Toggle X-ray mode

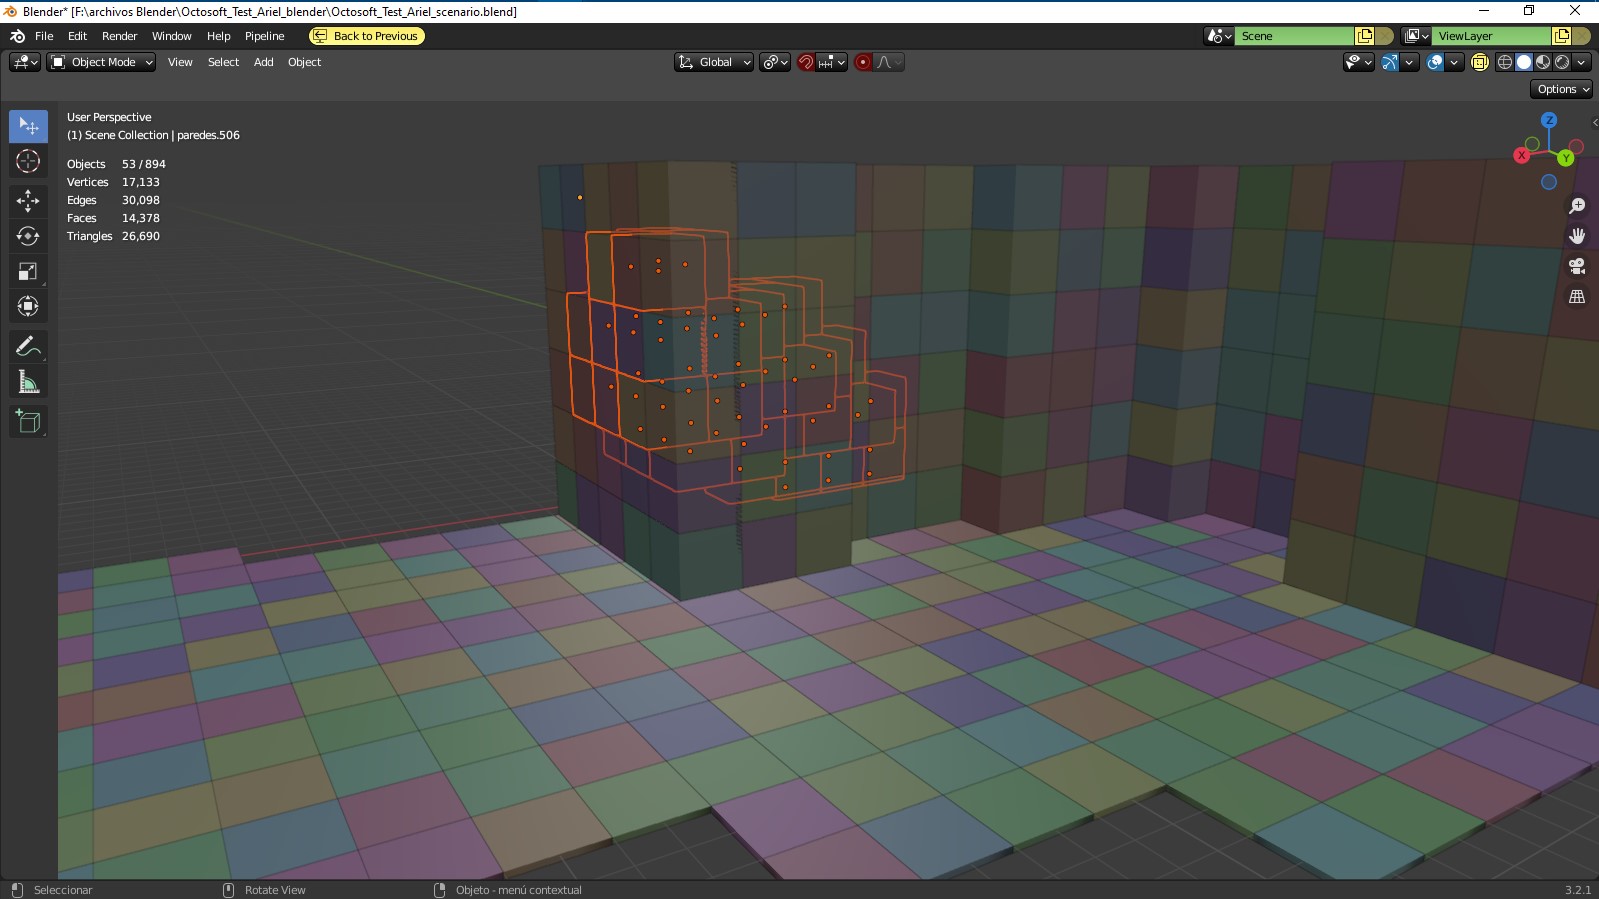tap(1480, 62)
